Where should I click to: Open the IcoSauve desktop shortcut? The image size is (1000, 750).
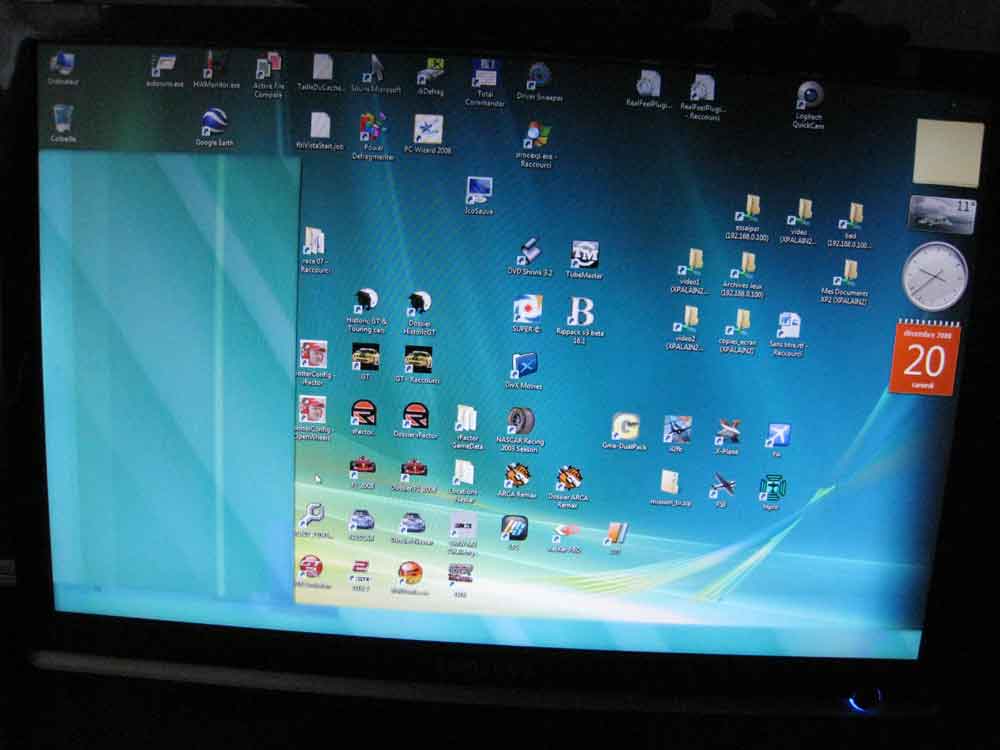click(x=479, y=195)
